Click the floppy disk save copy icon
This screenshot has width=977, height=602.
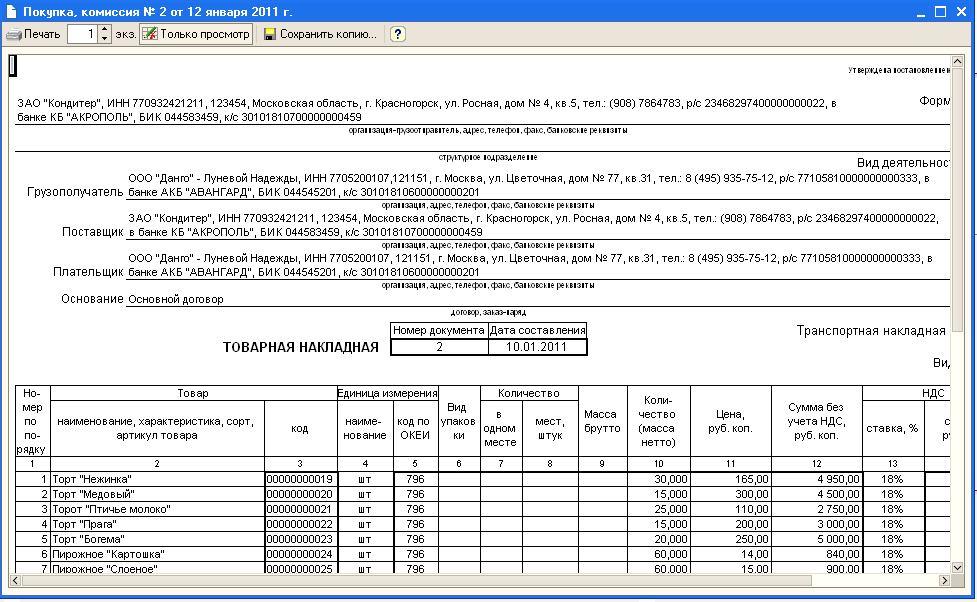tap(270, 35)
